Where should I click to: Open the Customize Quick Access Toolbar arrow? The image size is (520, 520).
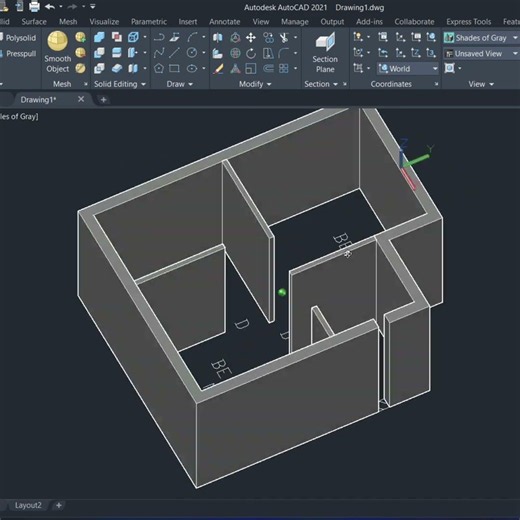pos(93,6)
